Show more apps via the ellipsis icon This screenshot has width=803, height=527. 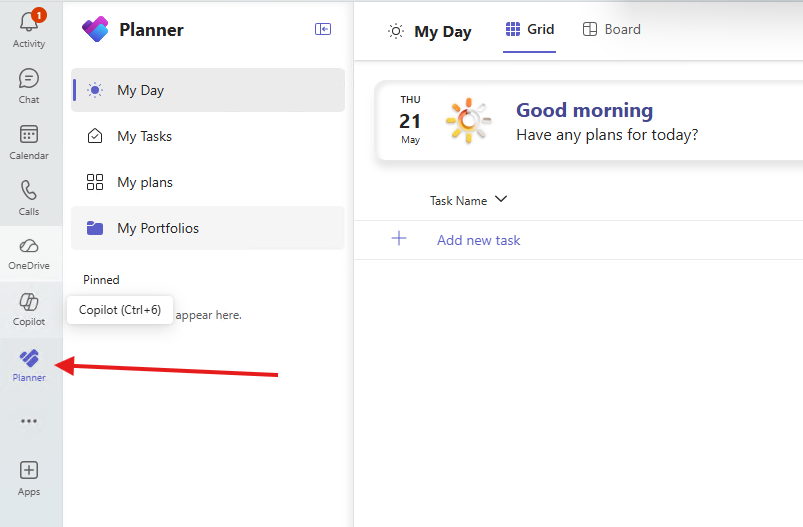[x=29, y=421]
